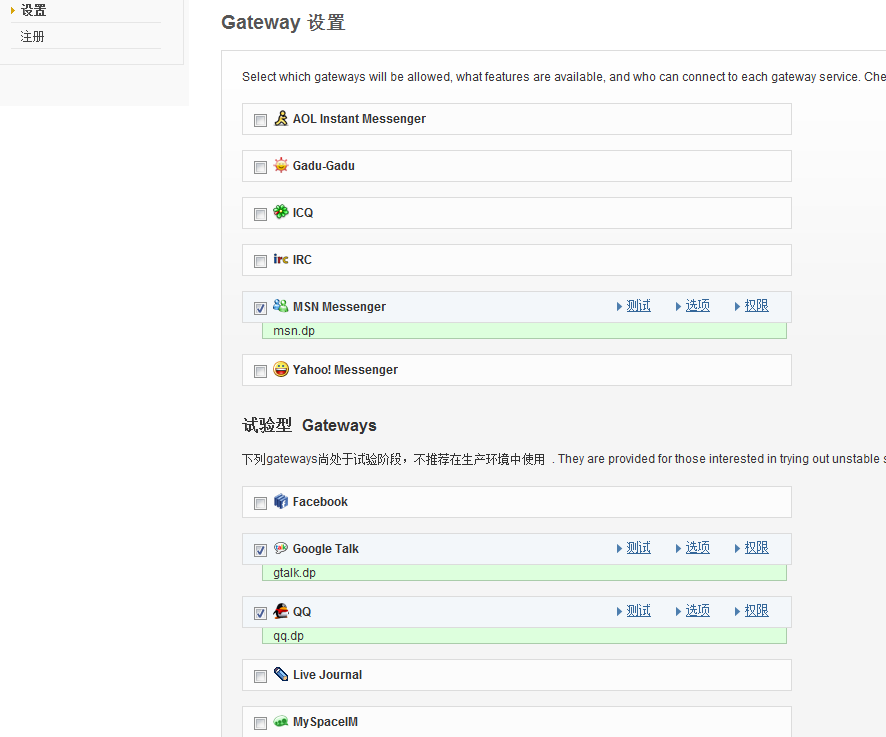
Task: Click the Live Journal pencil icon
Action: click(x=281, y=674)
